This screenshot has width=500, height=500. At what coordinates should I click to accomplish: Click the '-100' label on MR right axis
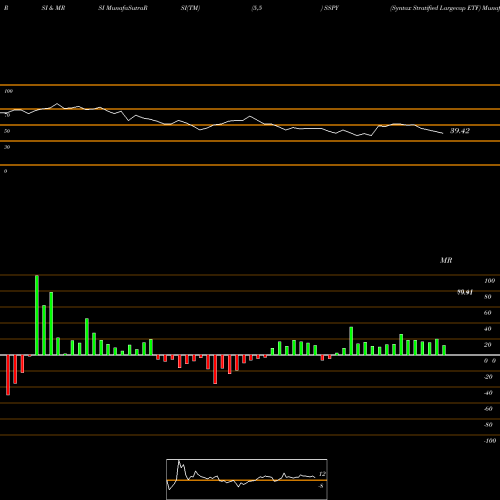coord(490,441)
